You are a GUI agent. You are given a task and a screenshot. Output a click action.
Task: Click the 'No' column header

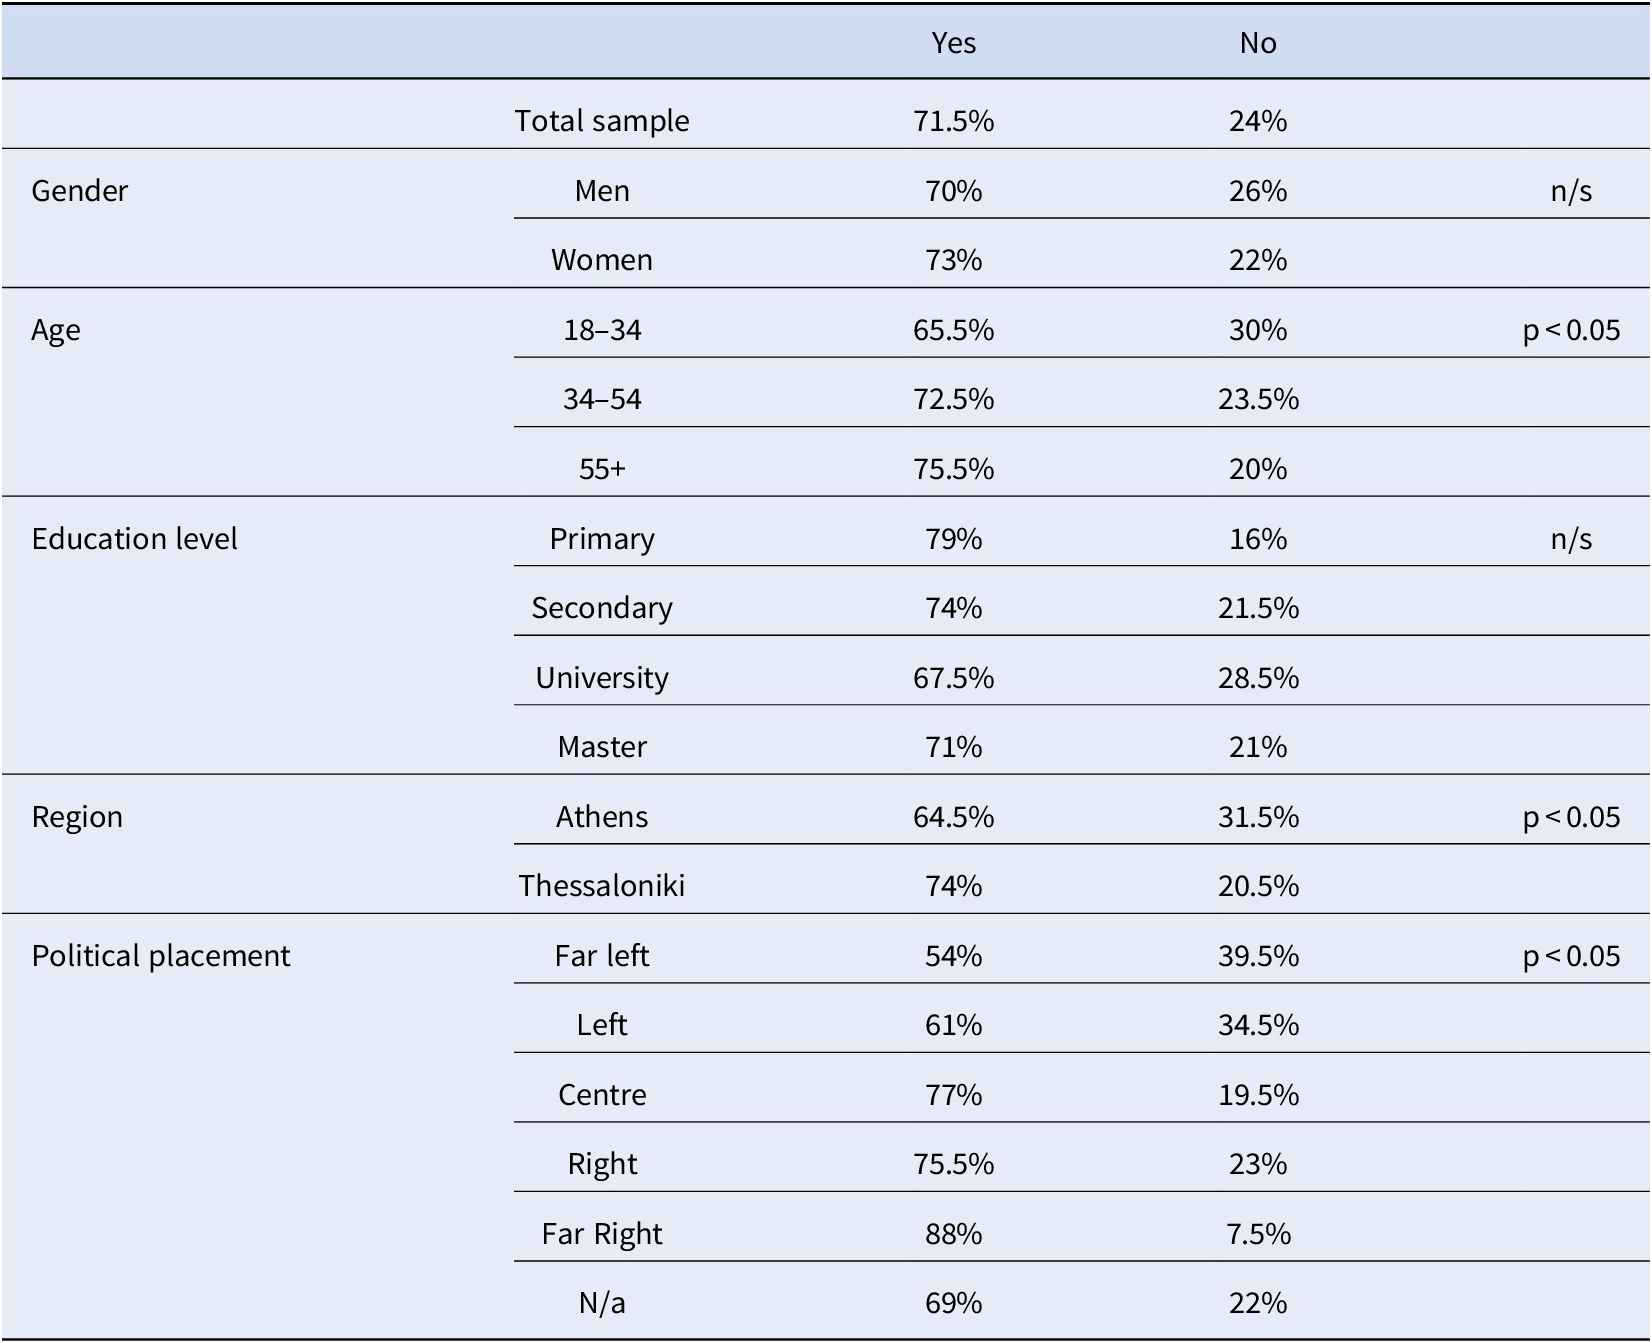point(1257,43)
